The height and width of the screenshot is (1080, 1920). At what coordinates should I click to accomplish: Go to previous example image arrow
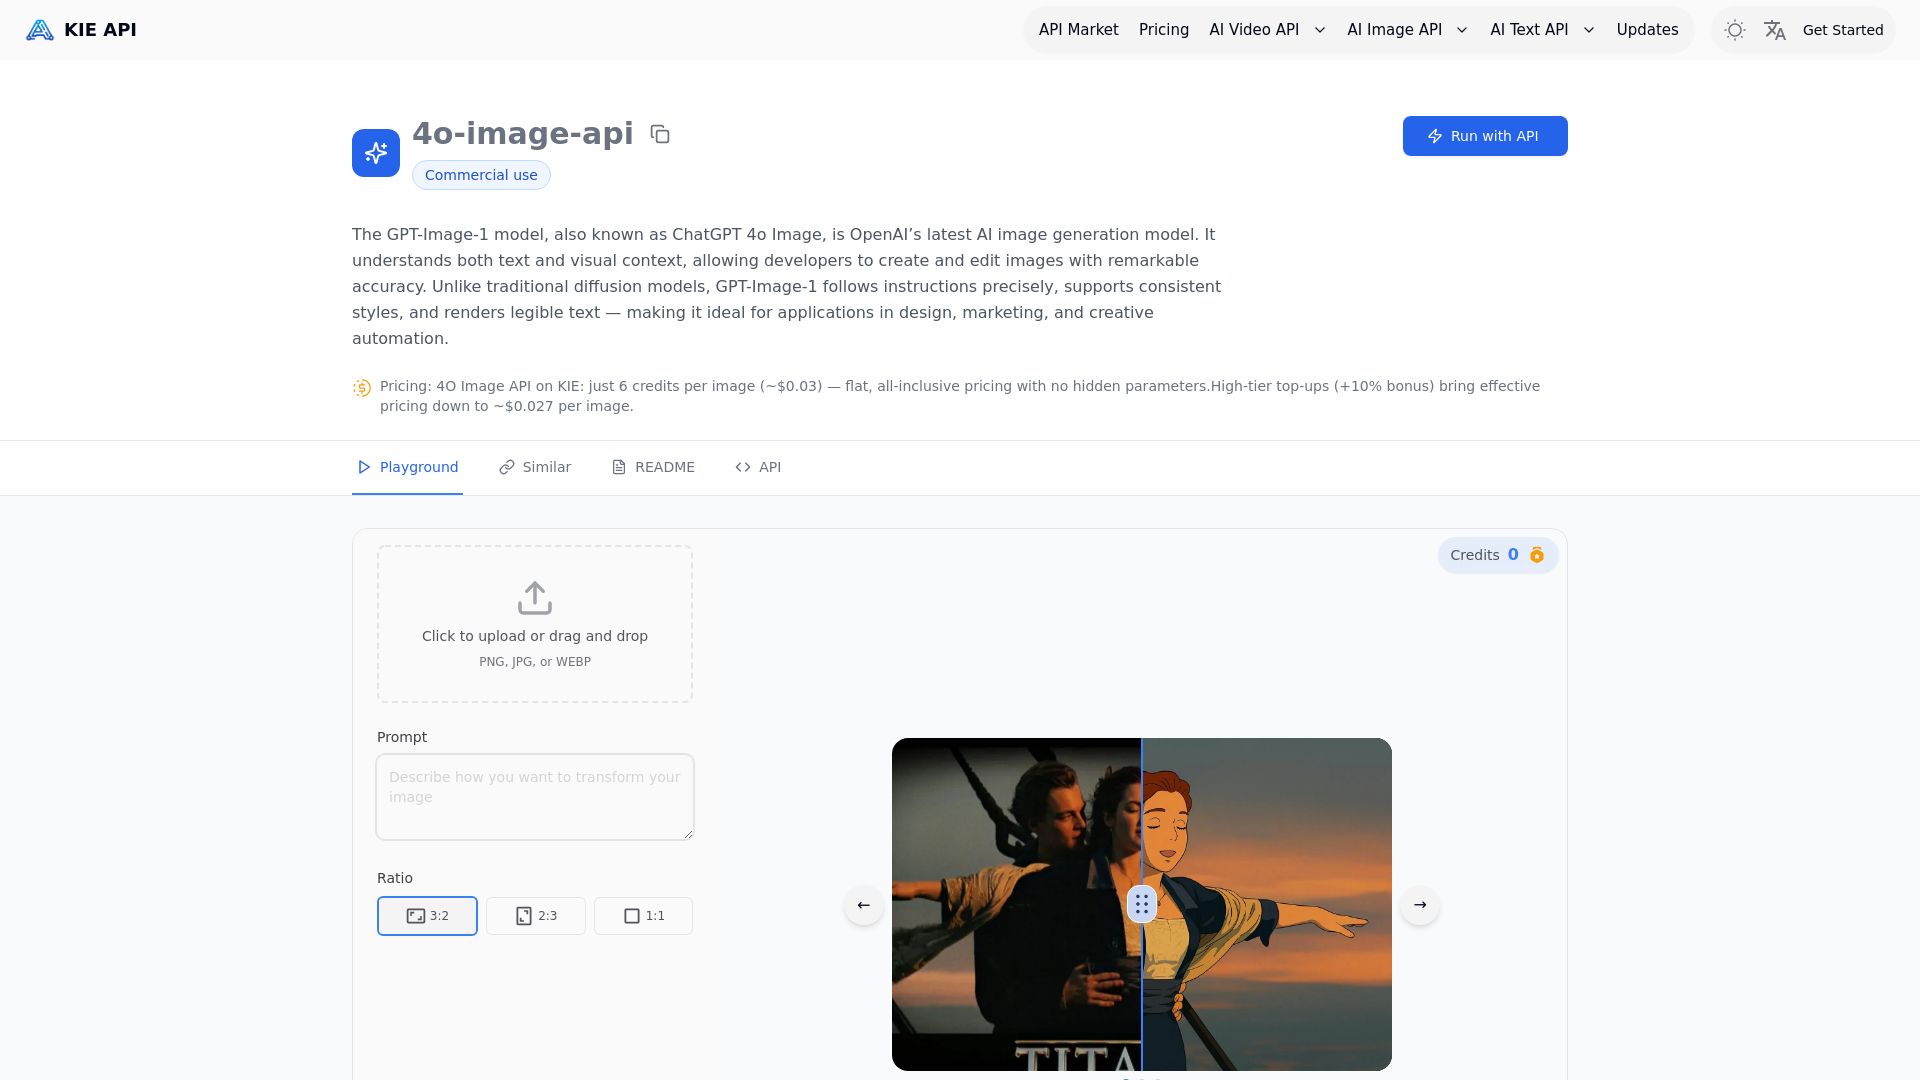click(864, 905)
